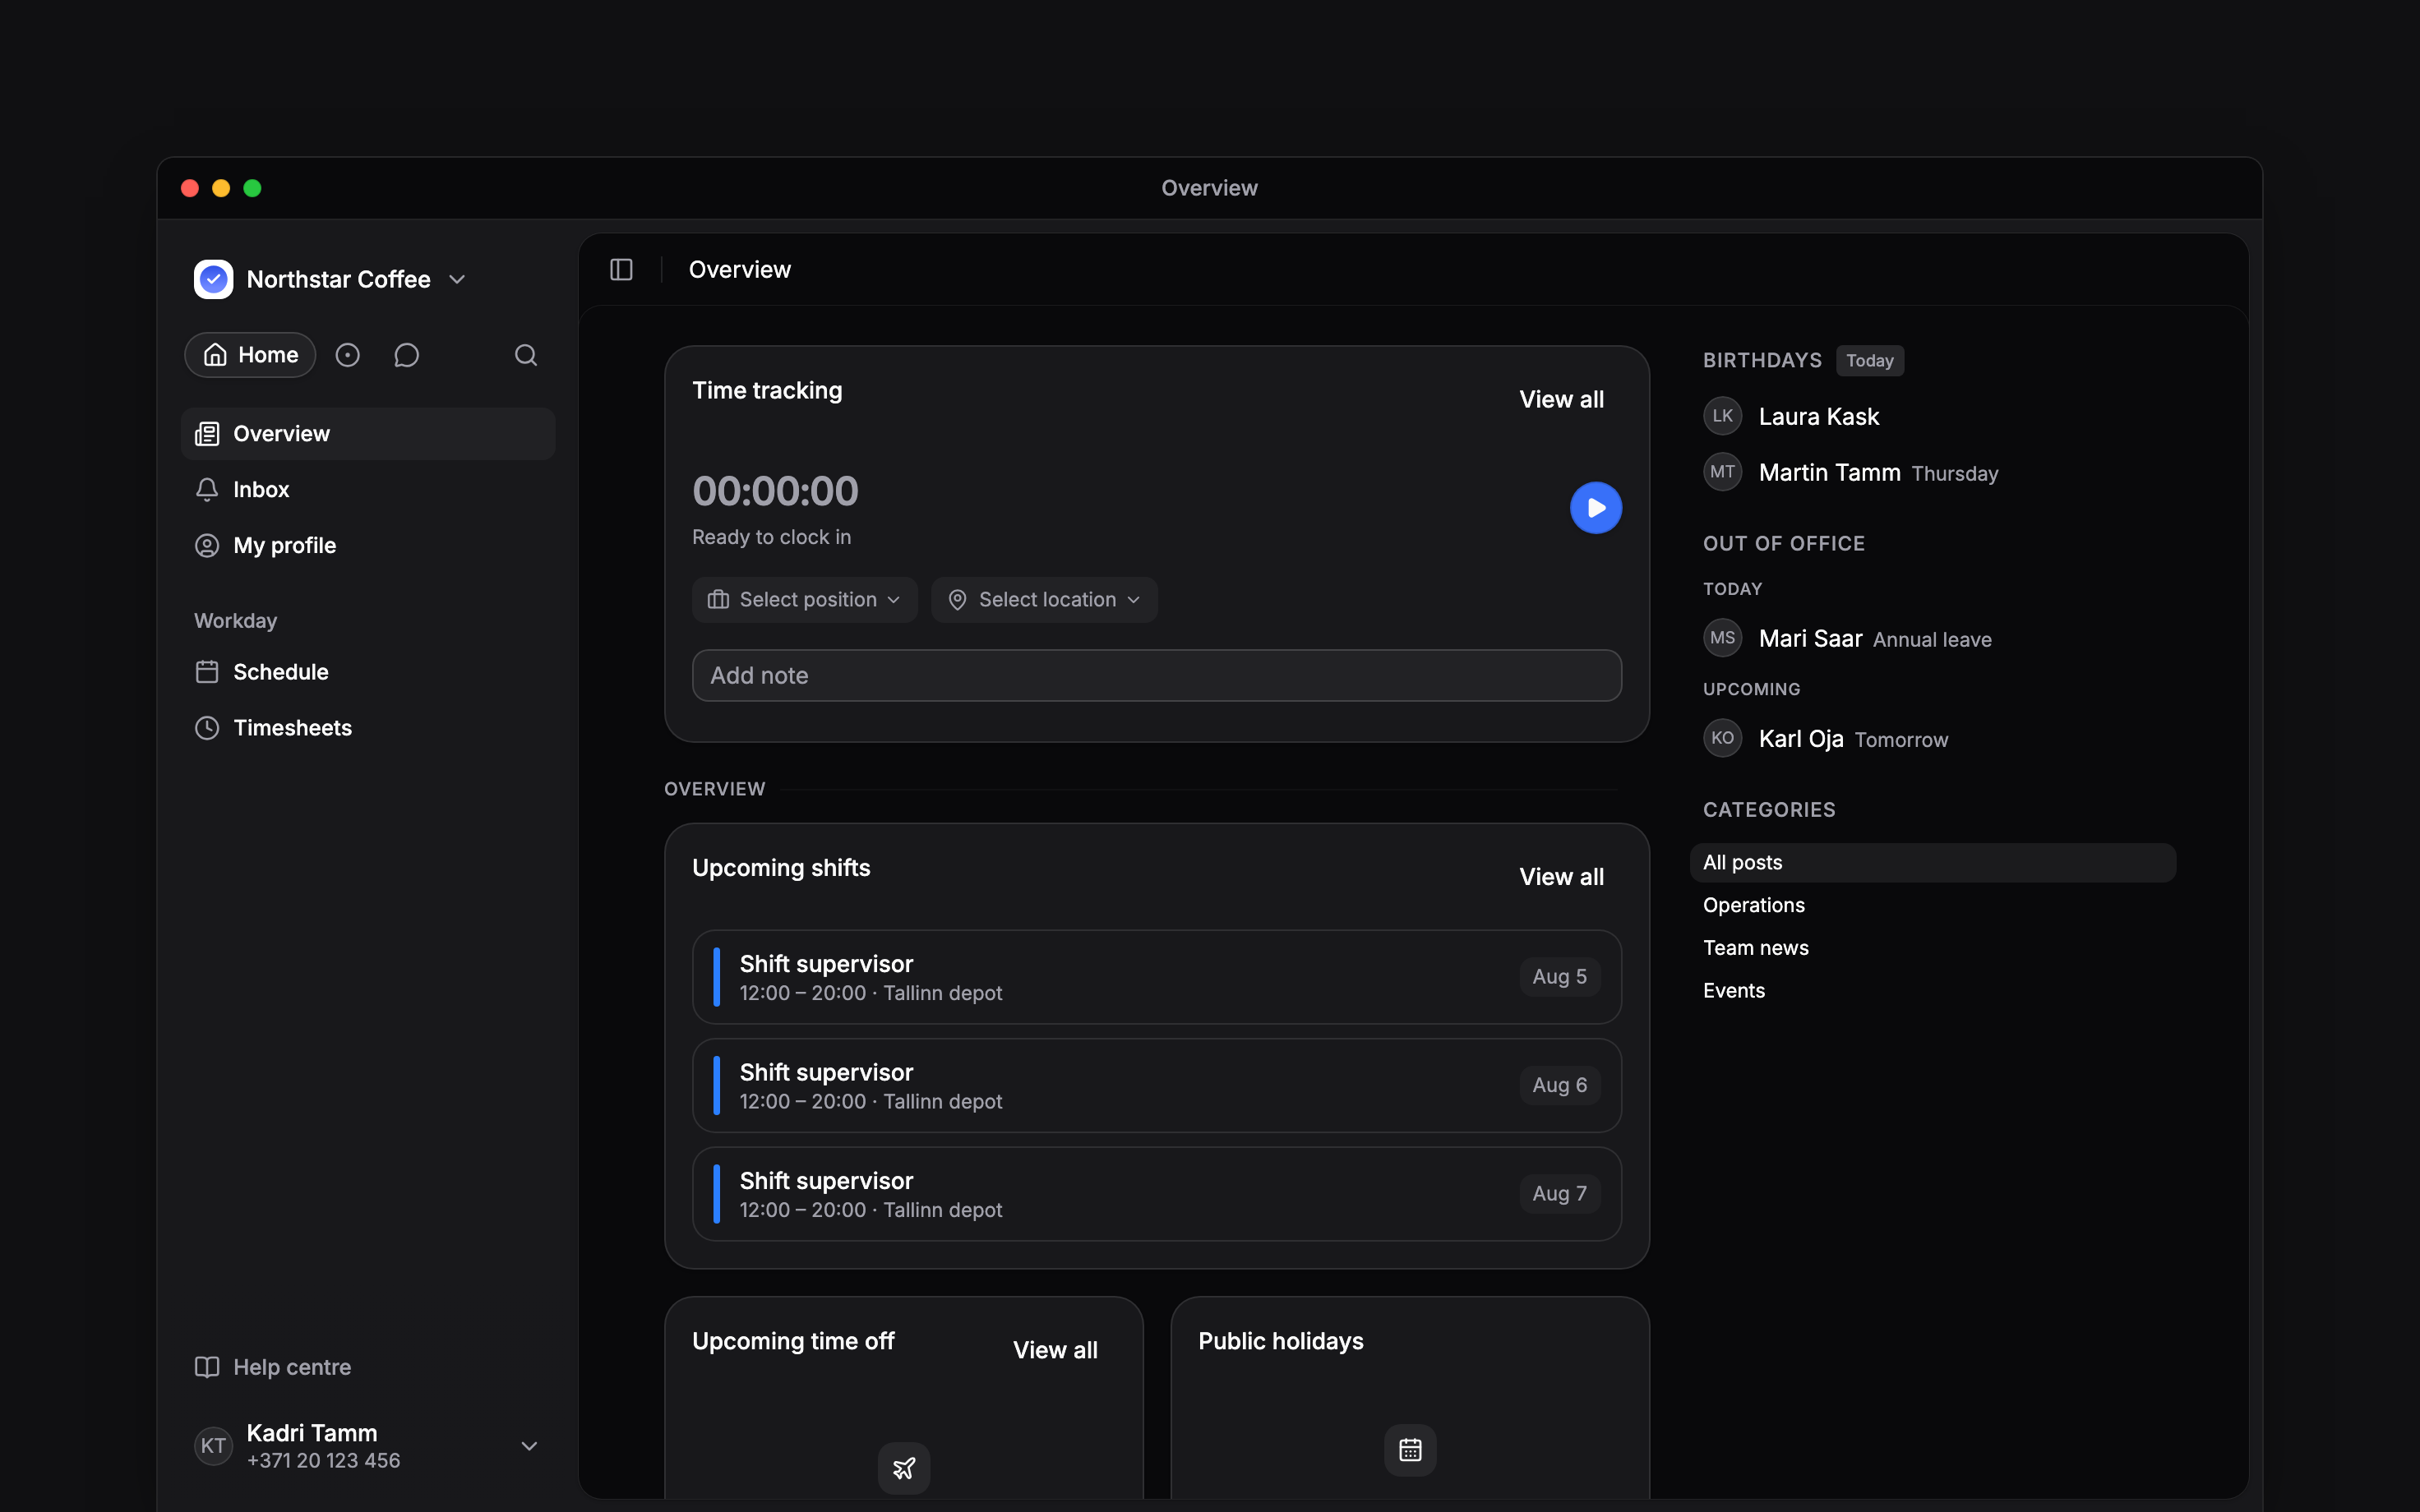Open the Aug 5 Shift supervisor shift
This screenshot has width=2420, height=1512.
[x=1156, y=977]
